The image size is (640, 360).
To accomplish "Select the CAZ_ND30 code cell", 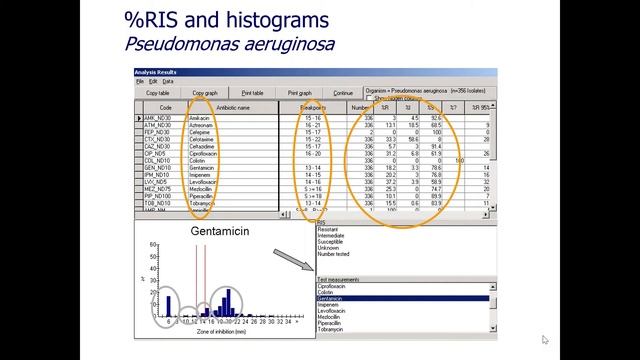I will pyautogui.click(x=165, y=147).
